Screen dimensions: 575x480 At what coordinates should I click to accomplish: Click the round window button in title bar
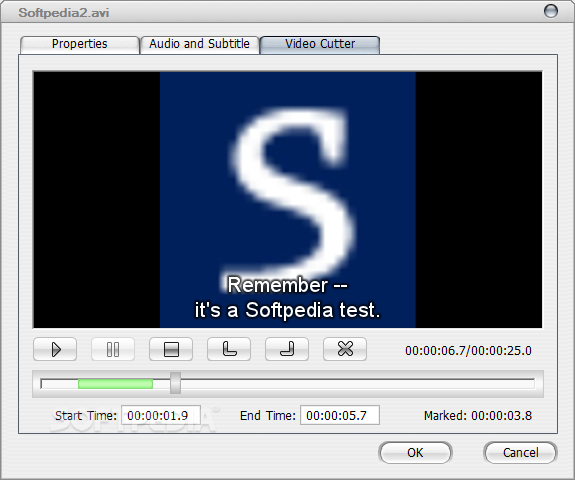(x=550, y=11)
